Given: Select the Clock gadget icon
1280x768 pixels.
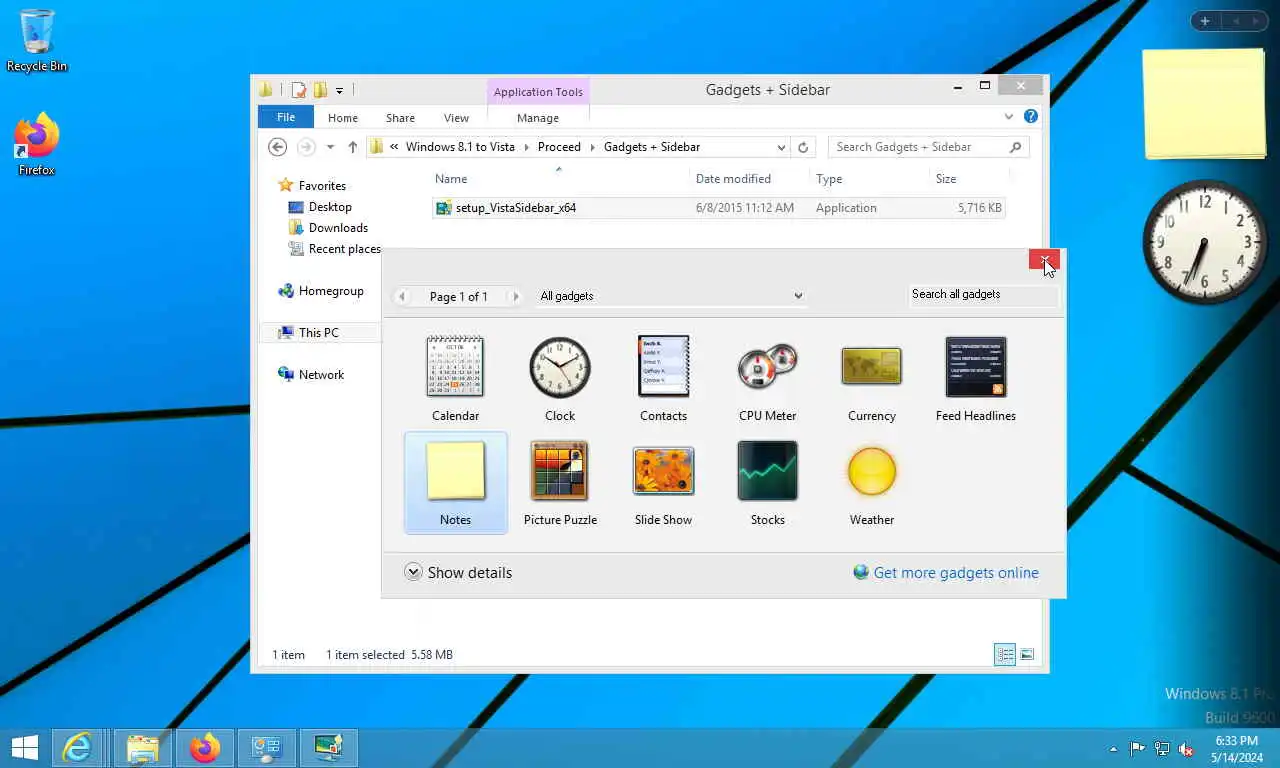Looking at the screenshot, I should tap(560, 367).
